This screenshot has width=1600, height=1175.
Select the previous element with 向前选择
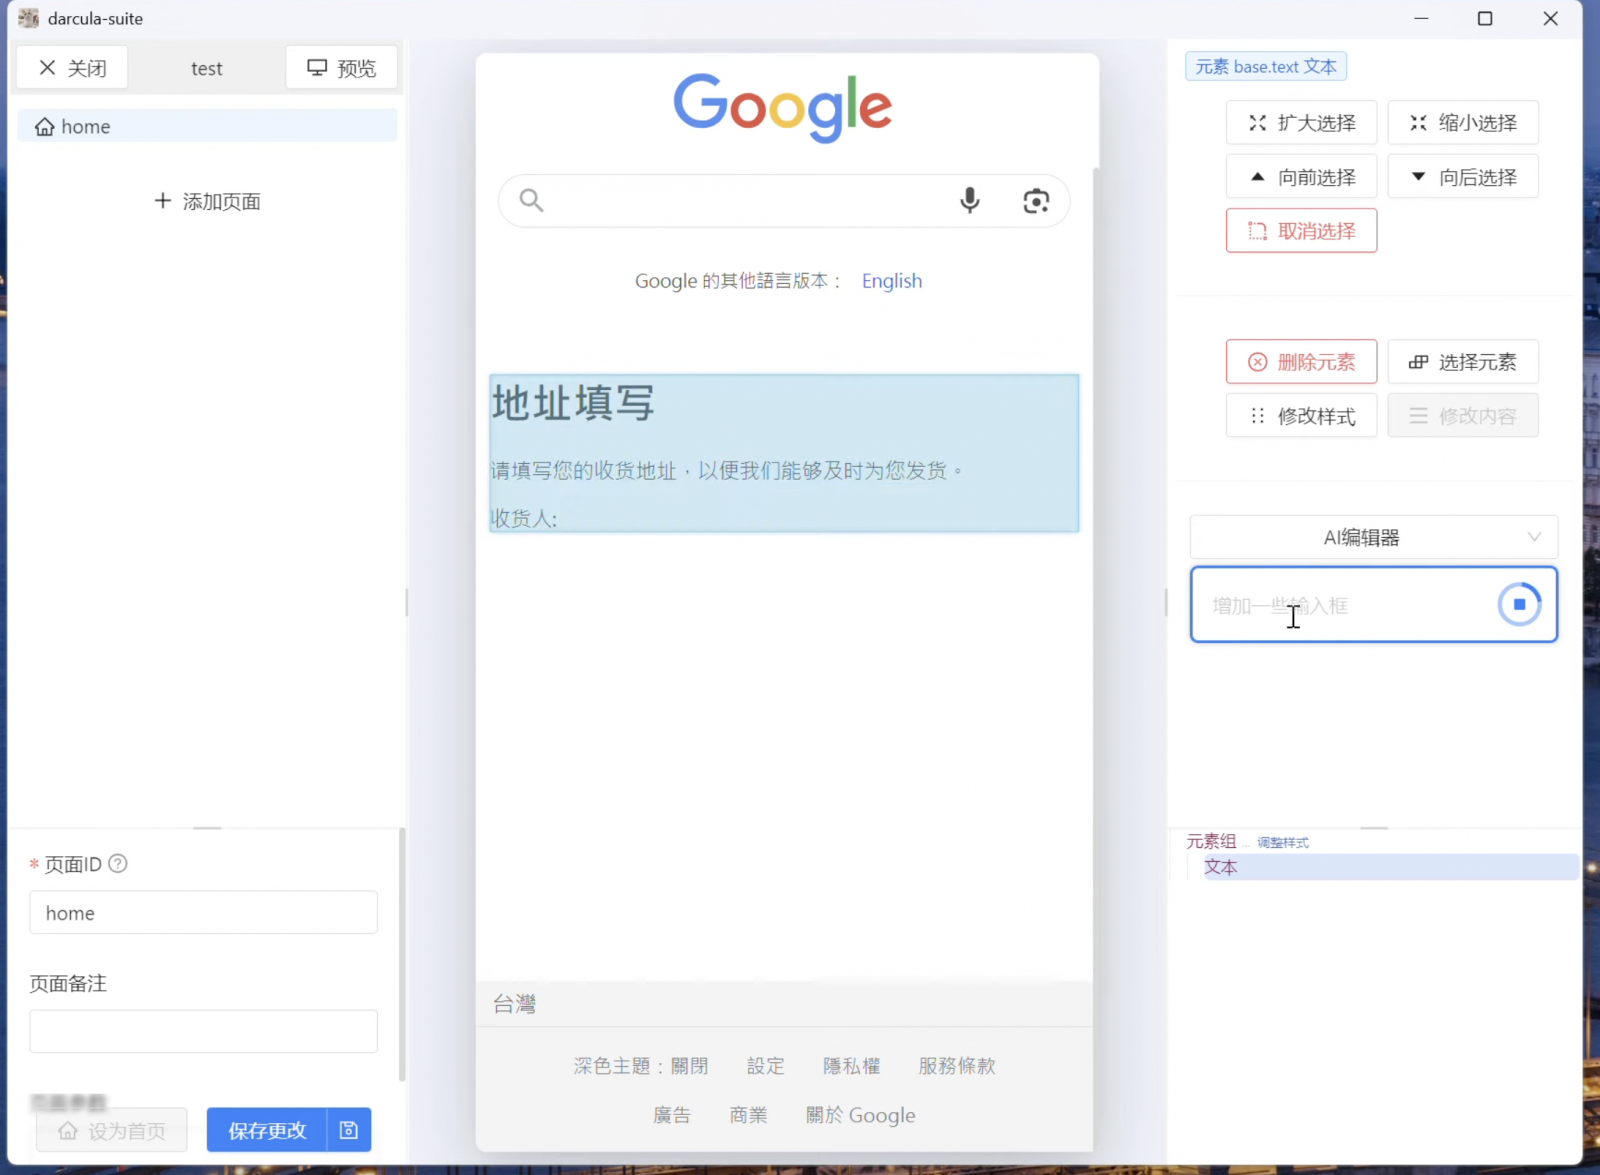pos(1301,177)
